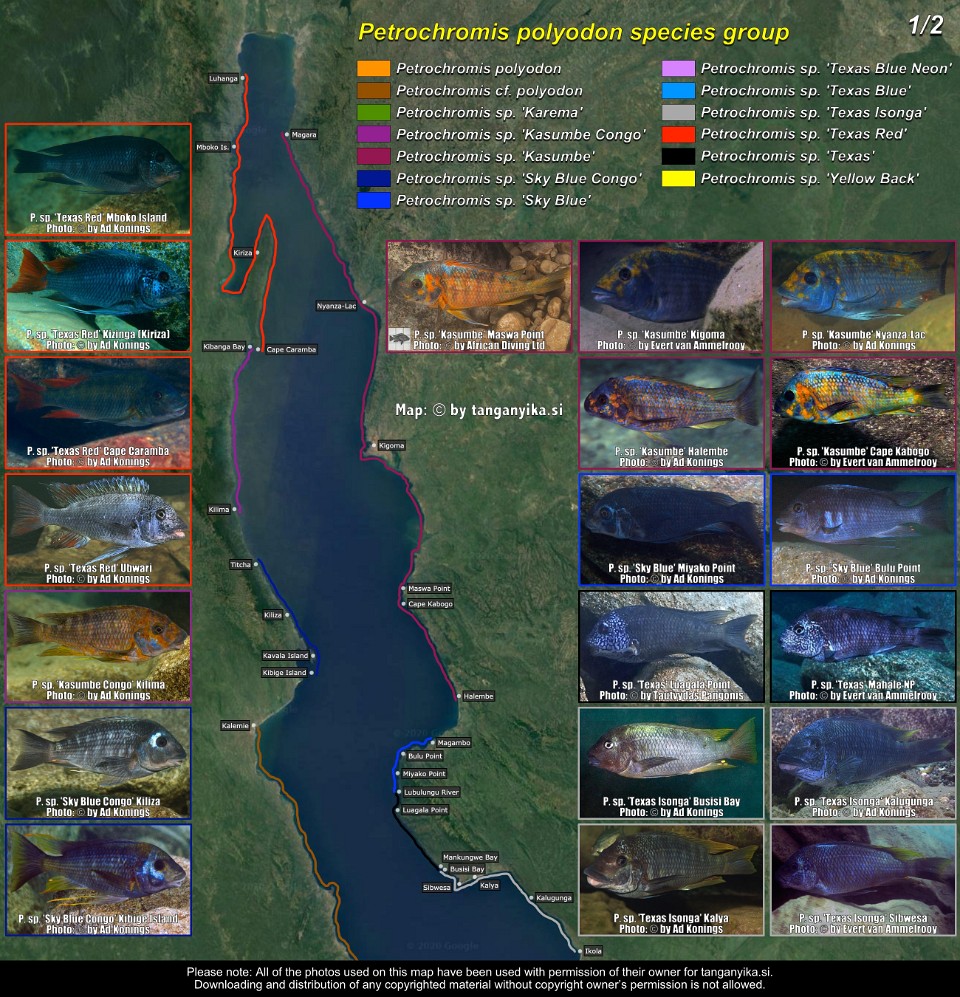
Task: Click the 1/2 page indicator
Action: point(925,27)
